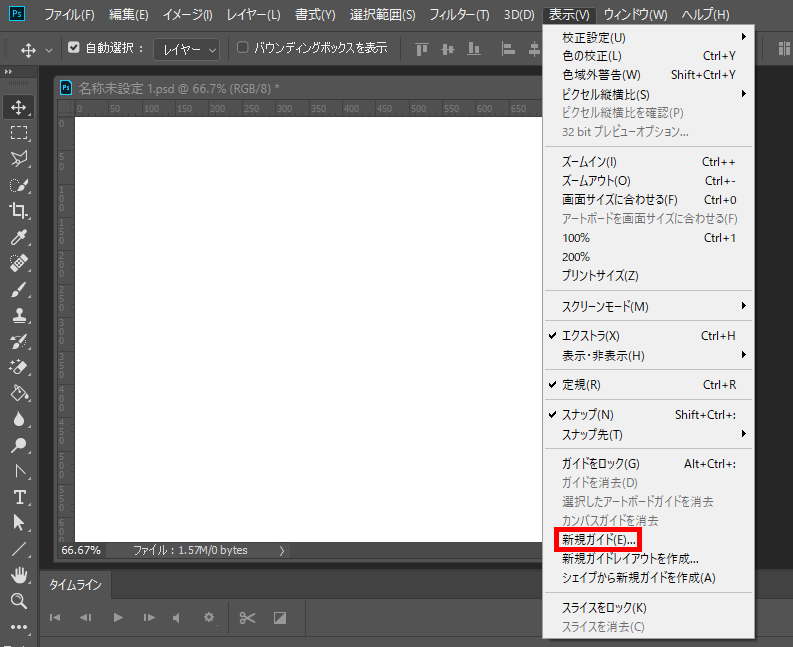Choose 新規ガイドレイアウトを作成...
The width and height of the screenshot is (793, 647).
(648, 559)
